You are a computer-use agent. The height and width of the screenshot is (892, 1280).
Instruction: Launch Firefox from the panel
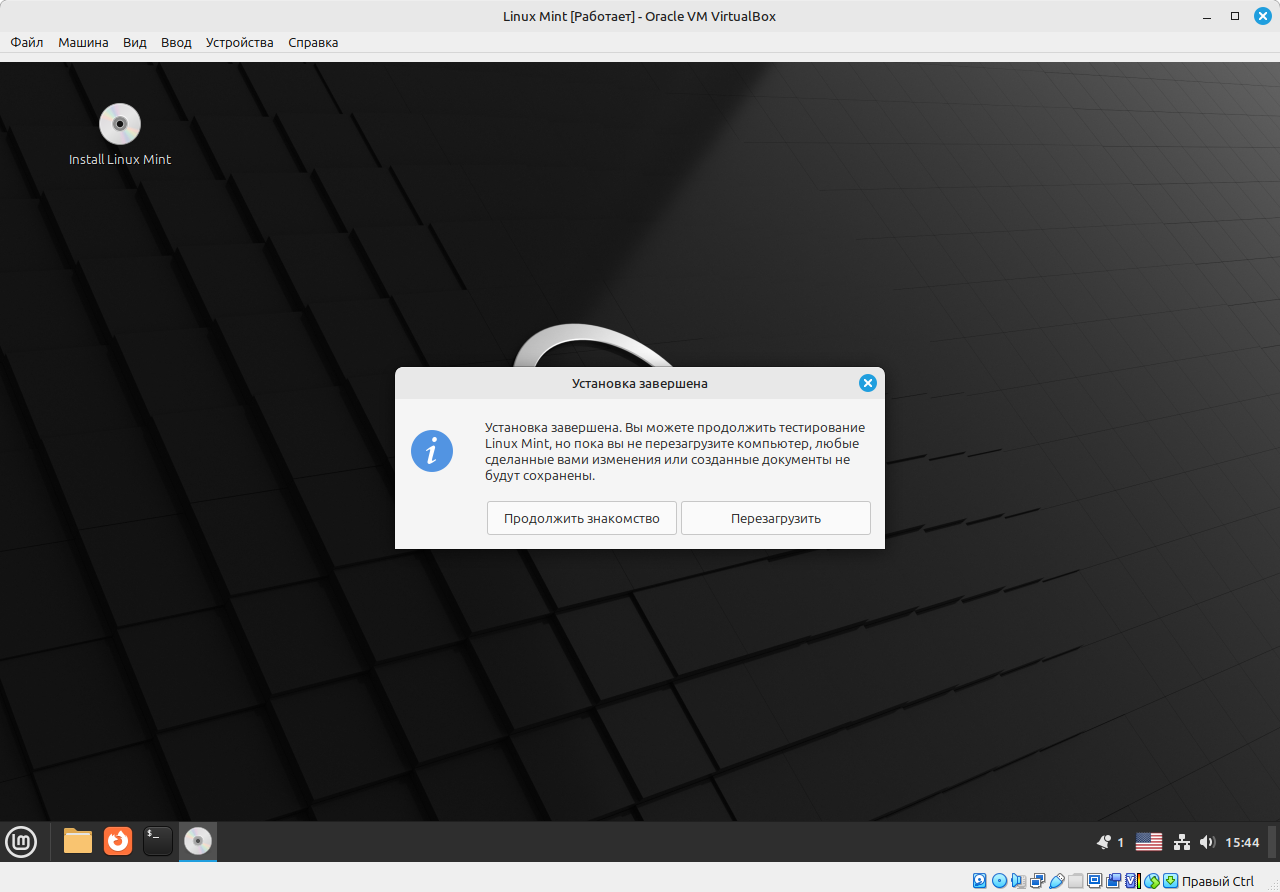pyautogui.click(x=118, y=841)
